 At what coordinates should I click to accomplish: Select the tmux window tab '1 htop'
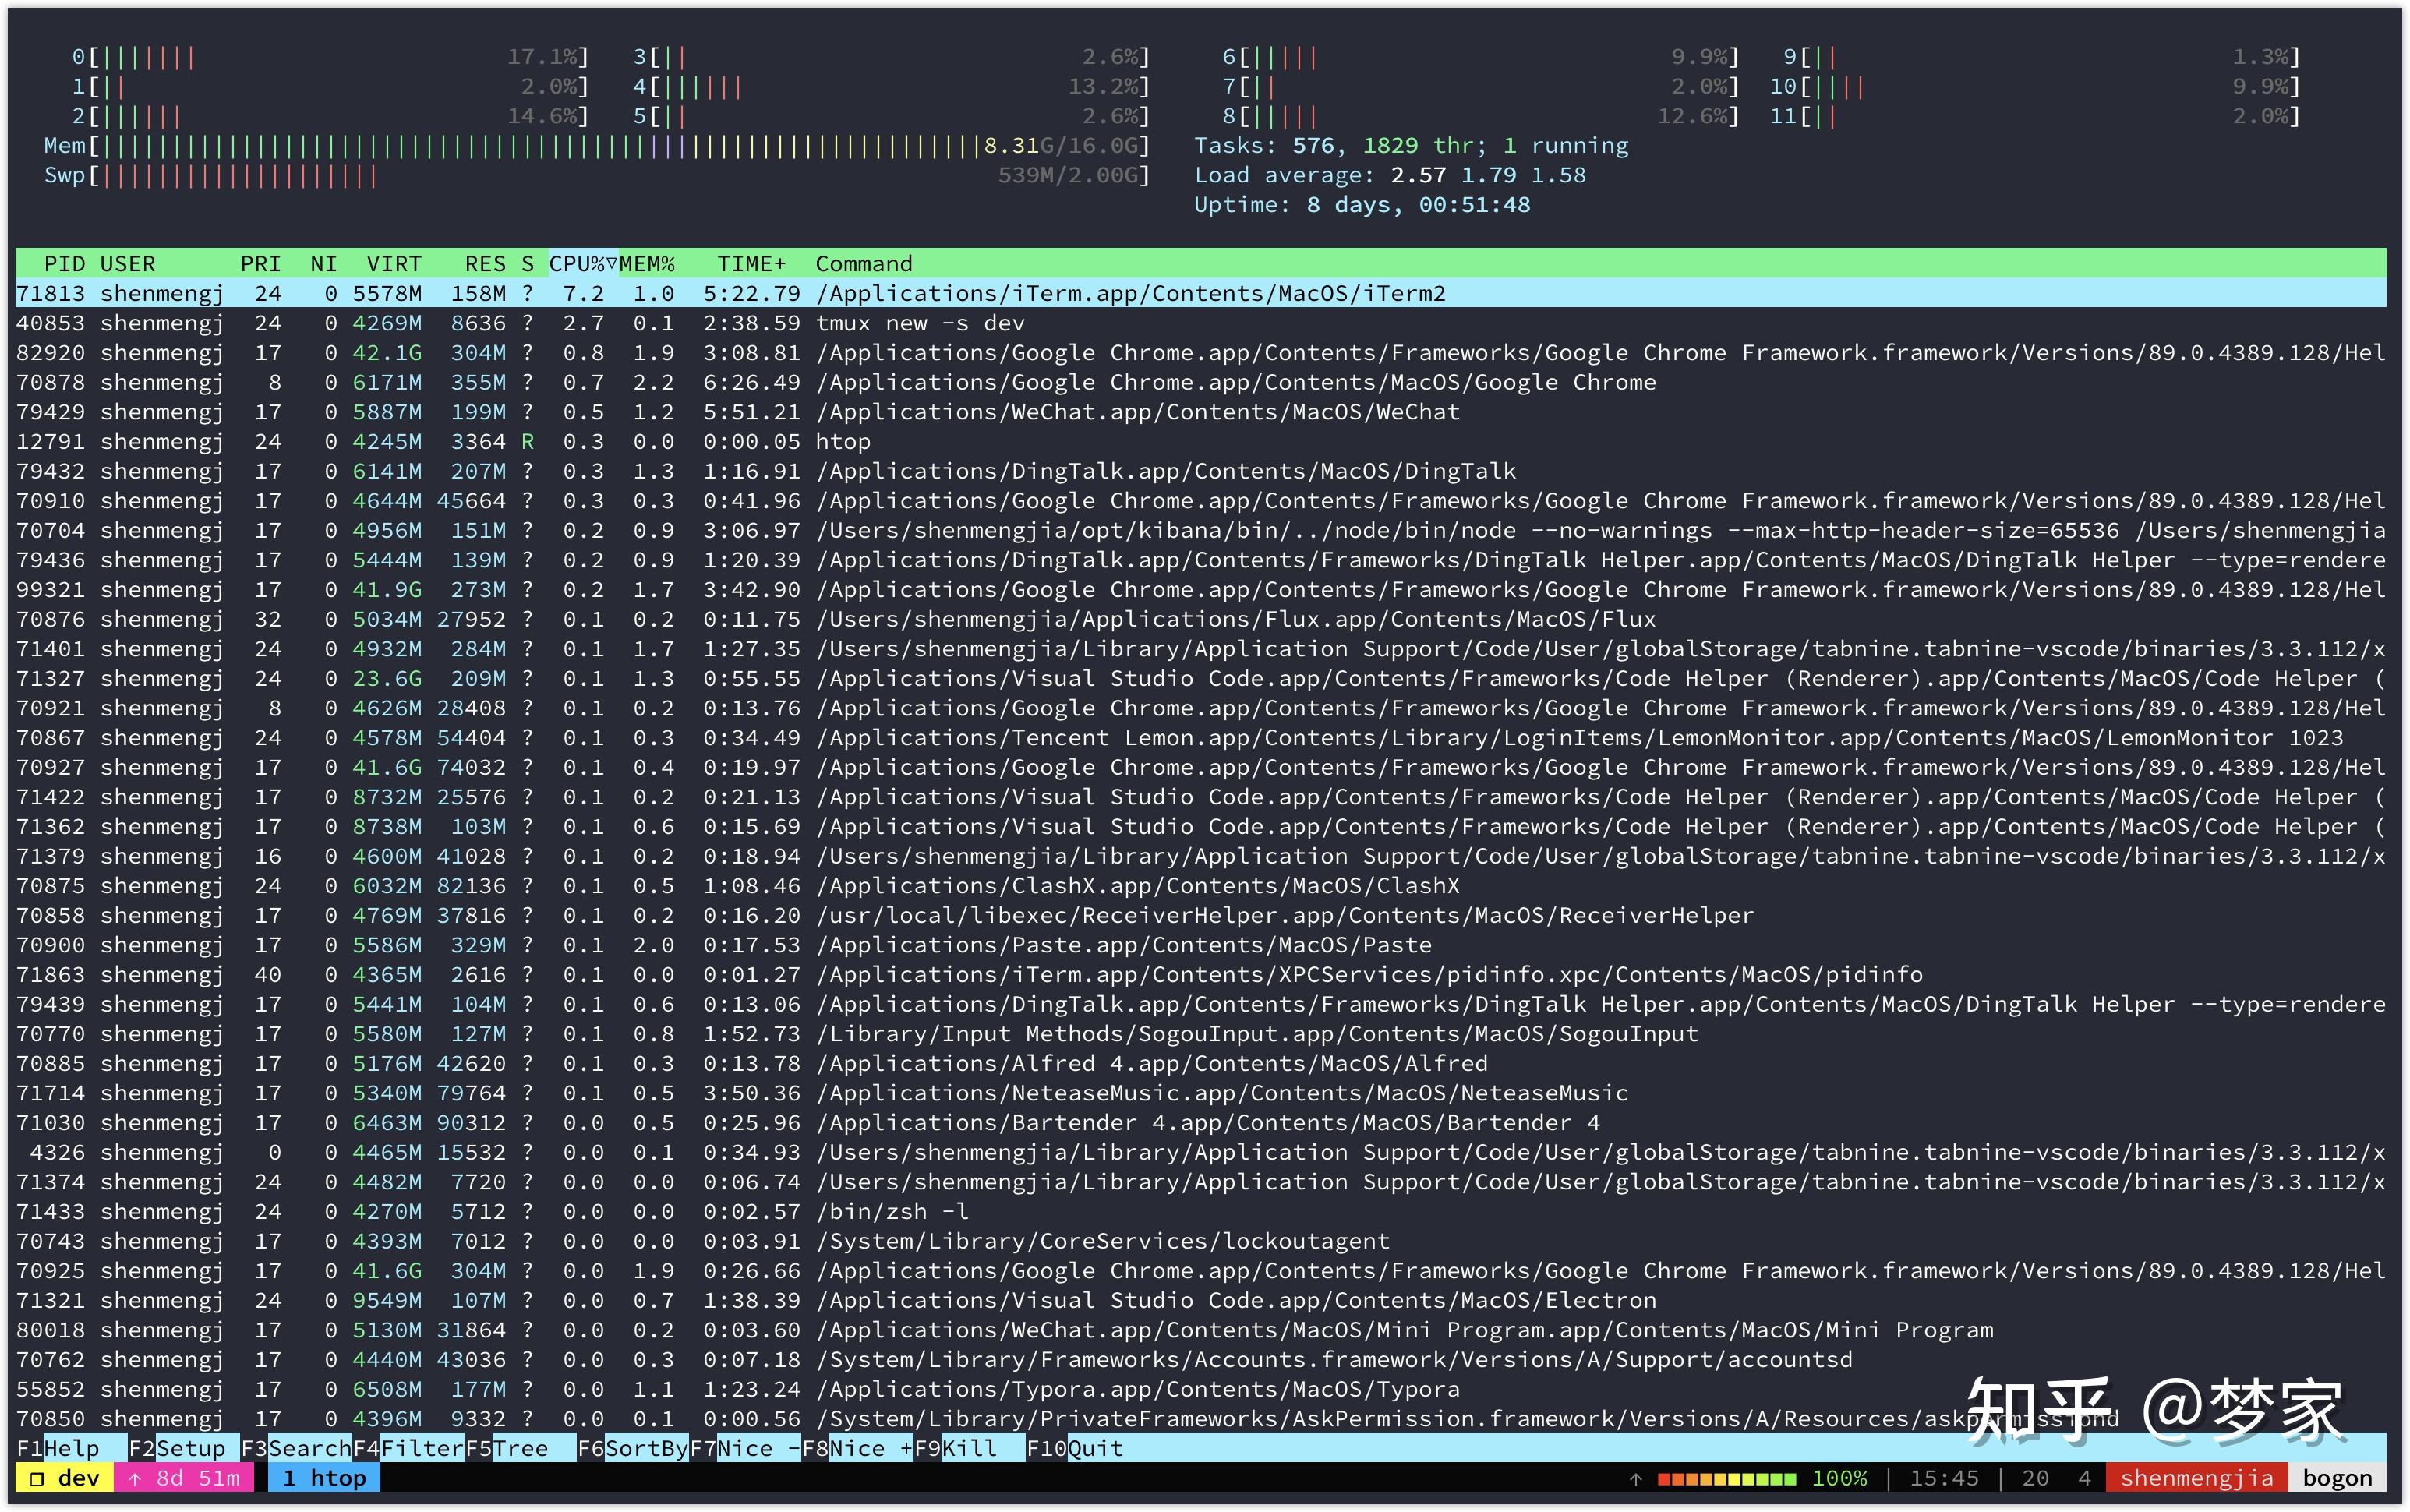324,1478
